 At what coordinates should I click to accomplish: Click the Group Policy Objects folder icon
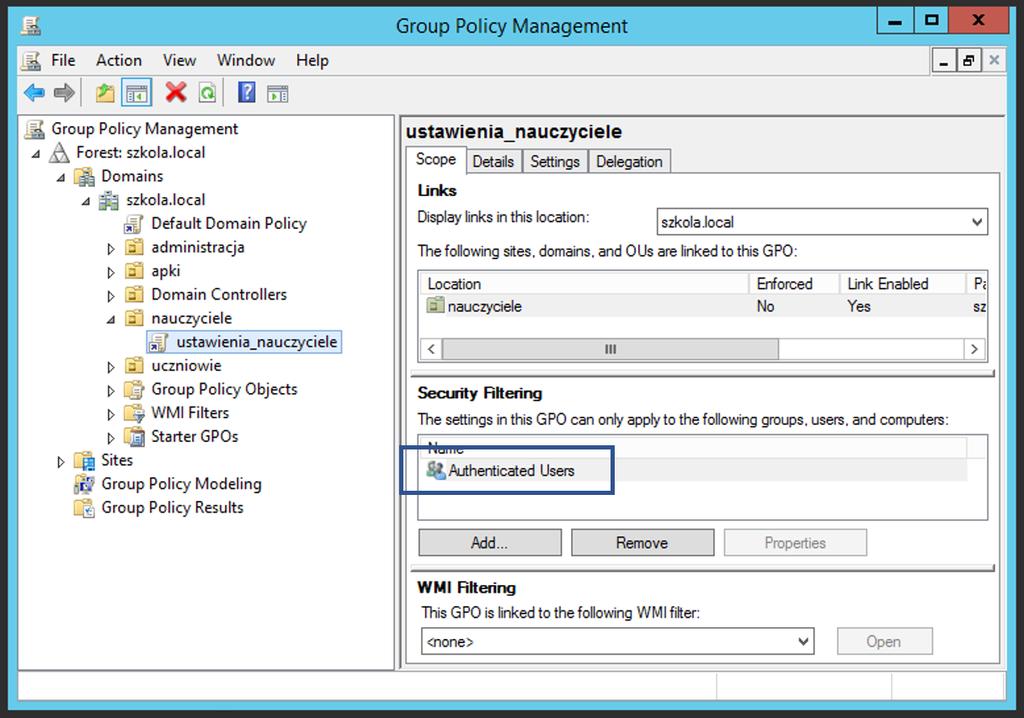(x=134, y=389)
